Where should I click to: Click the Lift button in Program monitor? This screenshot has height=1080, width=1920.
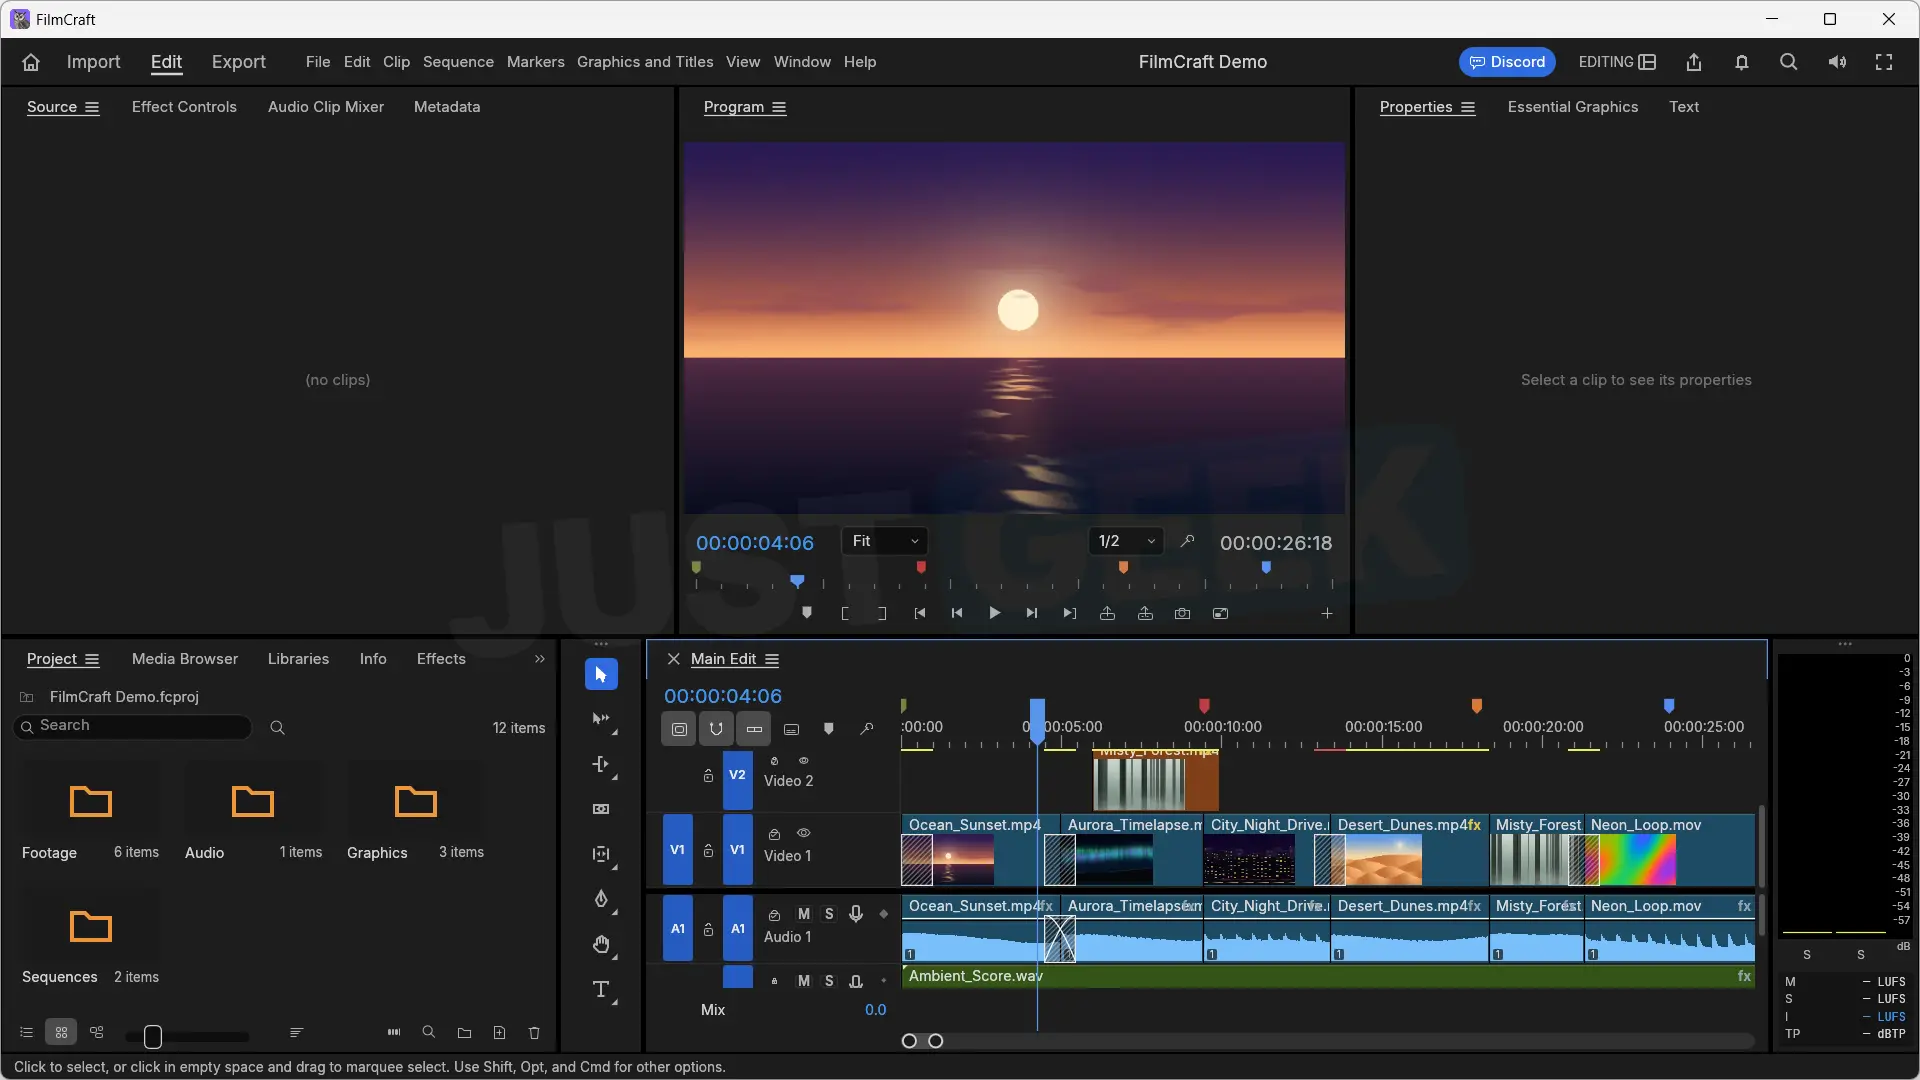[x=1107, y=613]
